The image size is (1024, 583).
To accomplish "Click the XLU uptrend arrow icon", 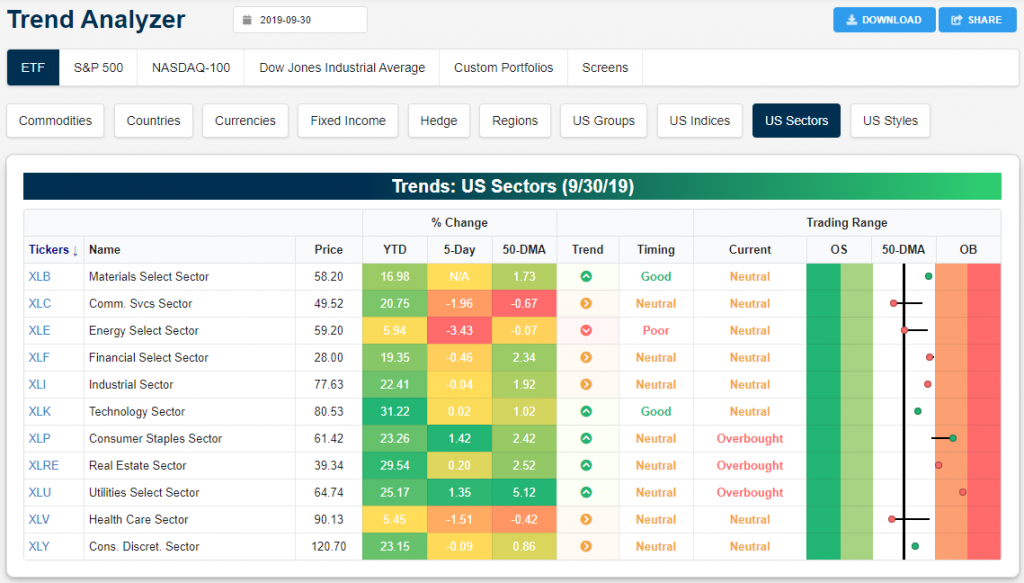I will [x=586, y=493].
